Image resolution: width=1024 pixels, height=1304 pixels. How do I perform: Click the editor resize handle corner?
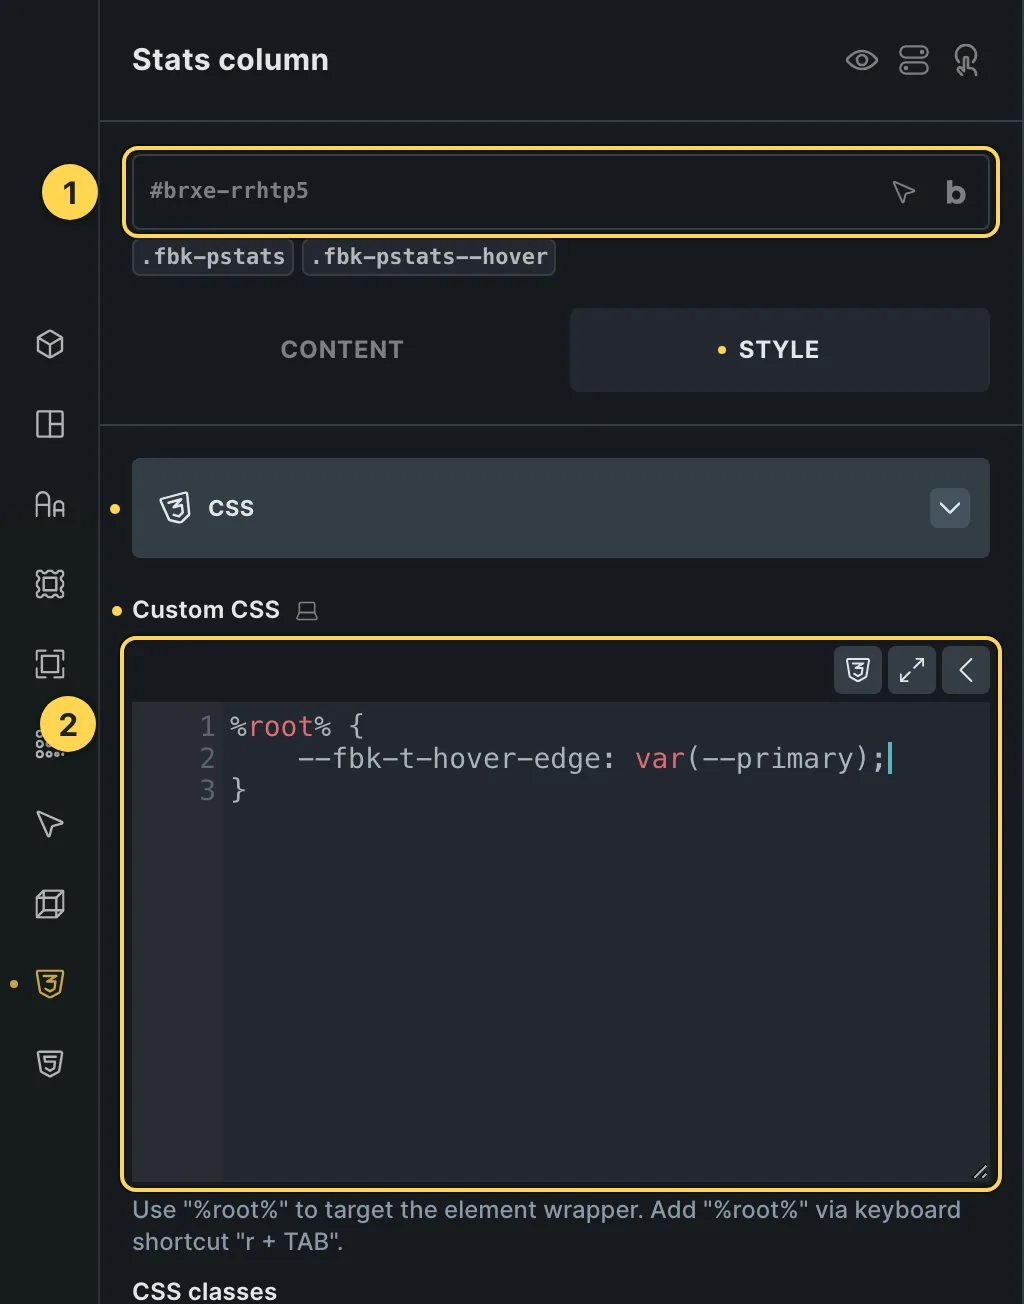coord(980,1172)
